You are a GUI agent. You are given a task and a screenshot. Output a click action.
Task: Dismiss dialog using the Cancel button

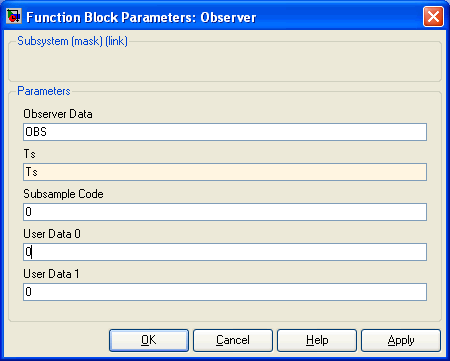click(233, 340)
